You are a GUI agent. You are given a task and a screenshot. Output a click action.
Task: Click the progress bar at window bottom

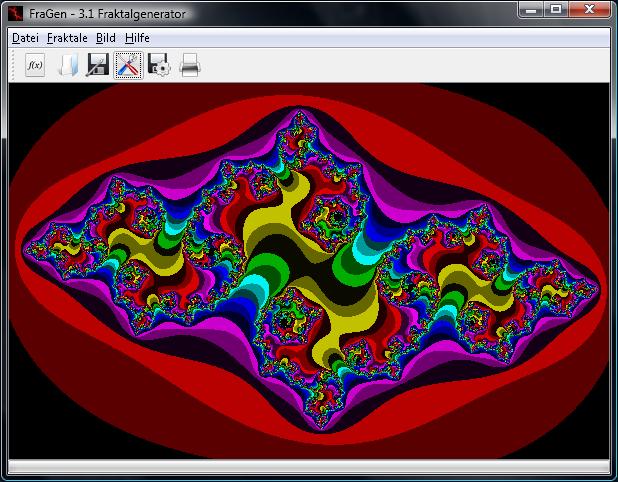tap(308, 467)
